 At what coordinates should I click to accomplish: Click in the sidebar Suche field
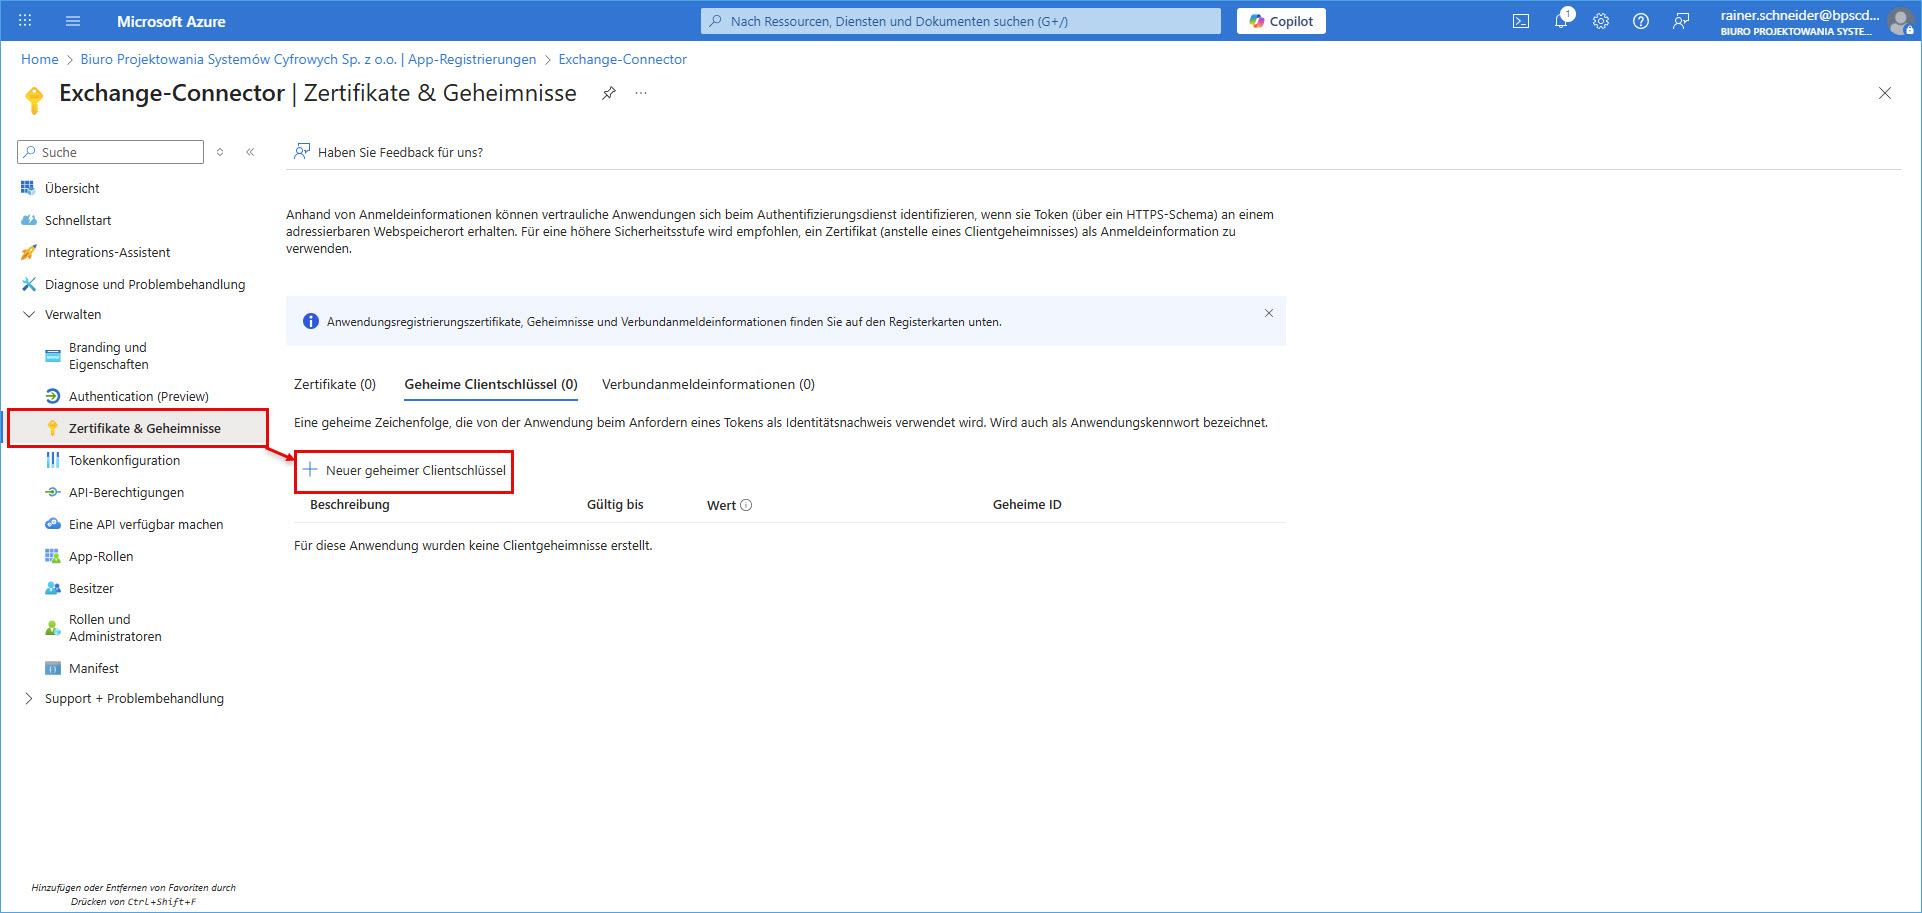[110, 152]
